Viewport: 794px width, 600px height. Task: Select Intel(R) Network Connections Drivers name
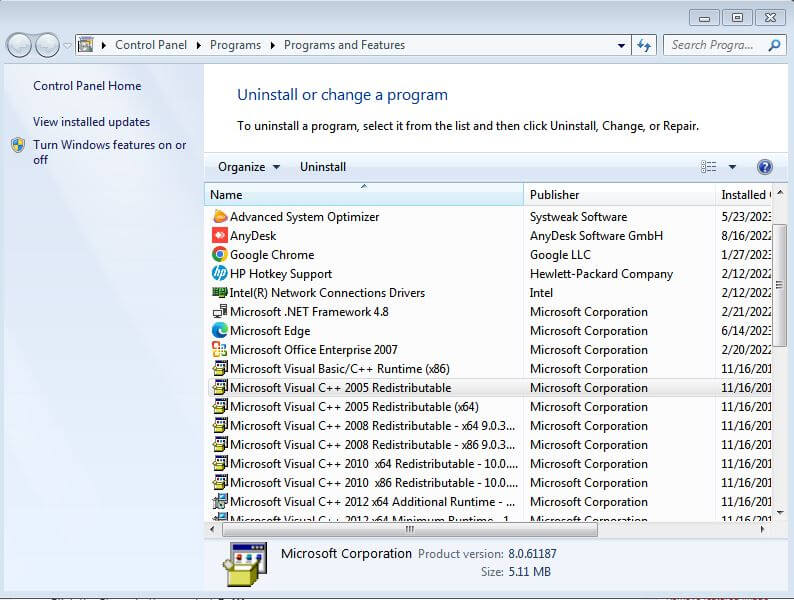click(327, 293)
